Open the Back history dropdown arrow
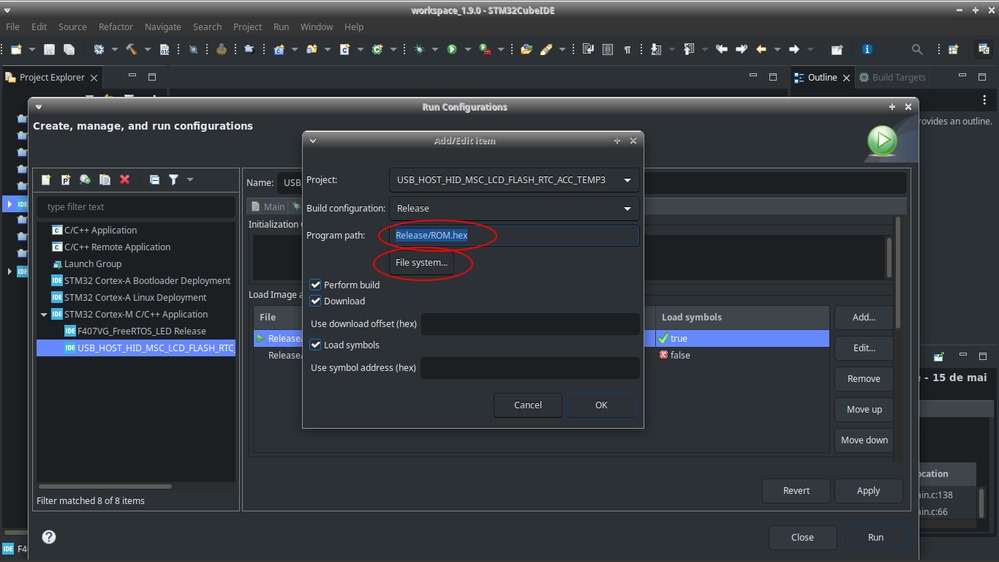 (x=777, y=49)
